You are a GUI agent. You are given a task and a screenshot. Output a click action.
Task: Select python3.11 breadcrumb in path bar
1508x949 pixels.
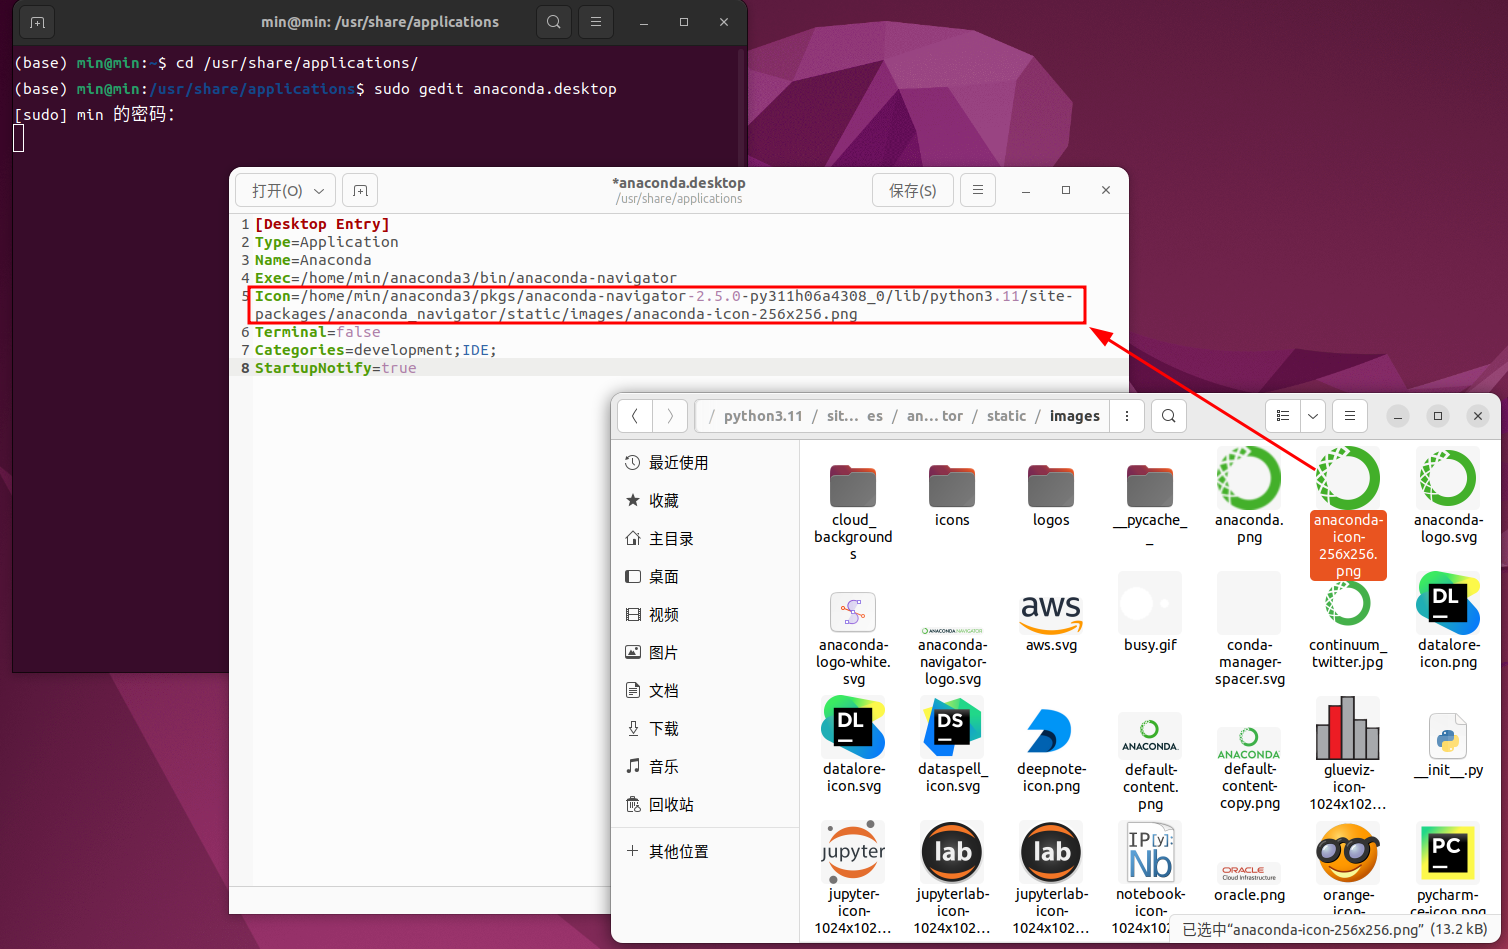763,416
